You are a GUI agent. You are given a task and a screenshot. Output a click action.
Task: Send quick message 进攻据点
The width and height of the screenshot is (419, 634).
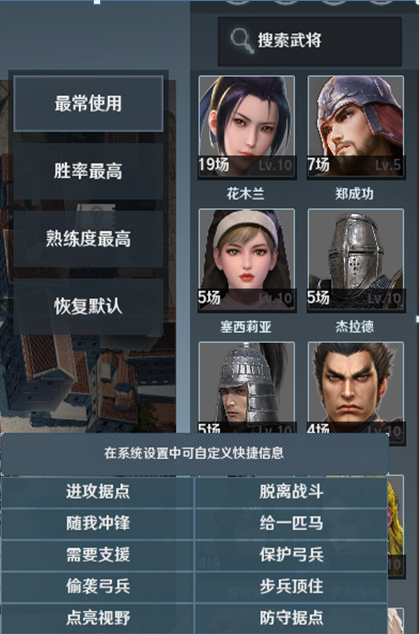[98, 492]
